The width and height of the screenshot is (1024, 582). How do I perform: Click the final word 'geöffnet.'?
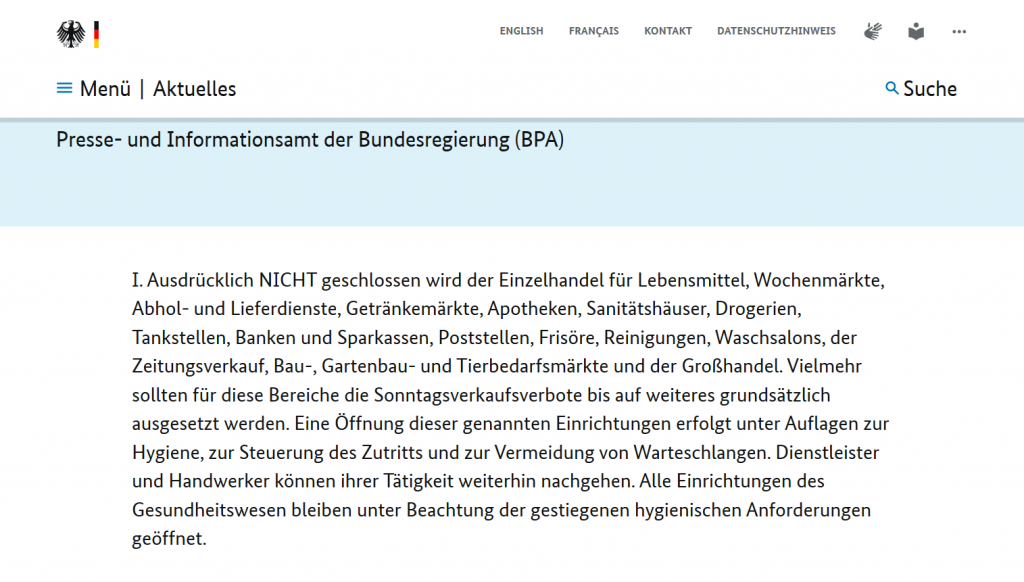click(x=169, y=539)
